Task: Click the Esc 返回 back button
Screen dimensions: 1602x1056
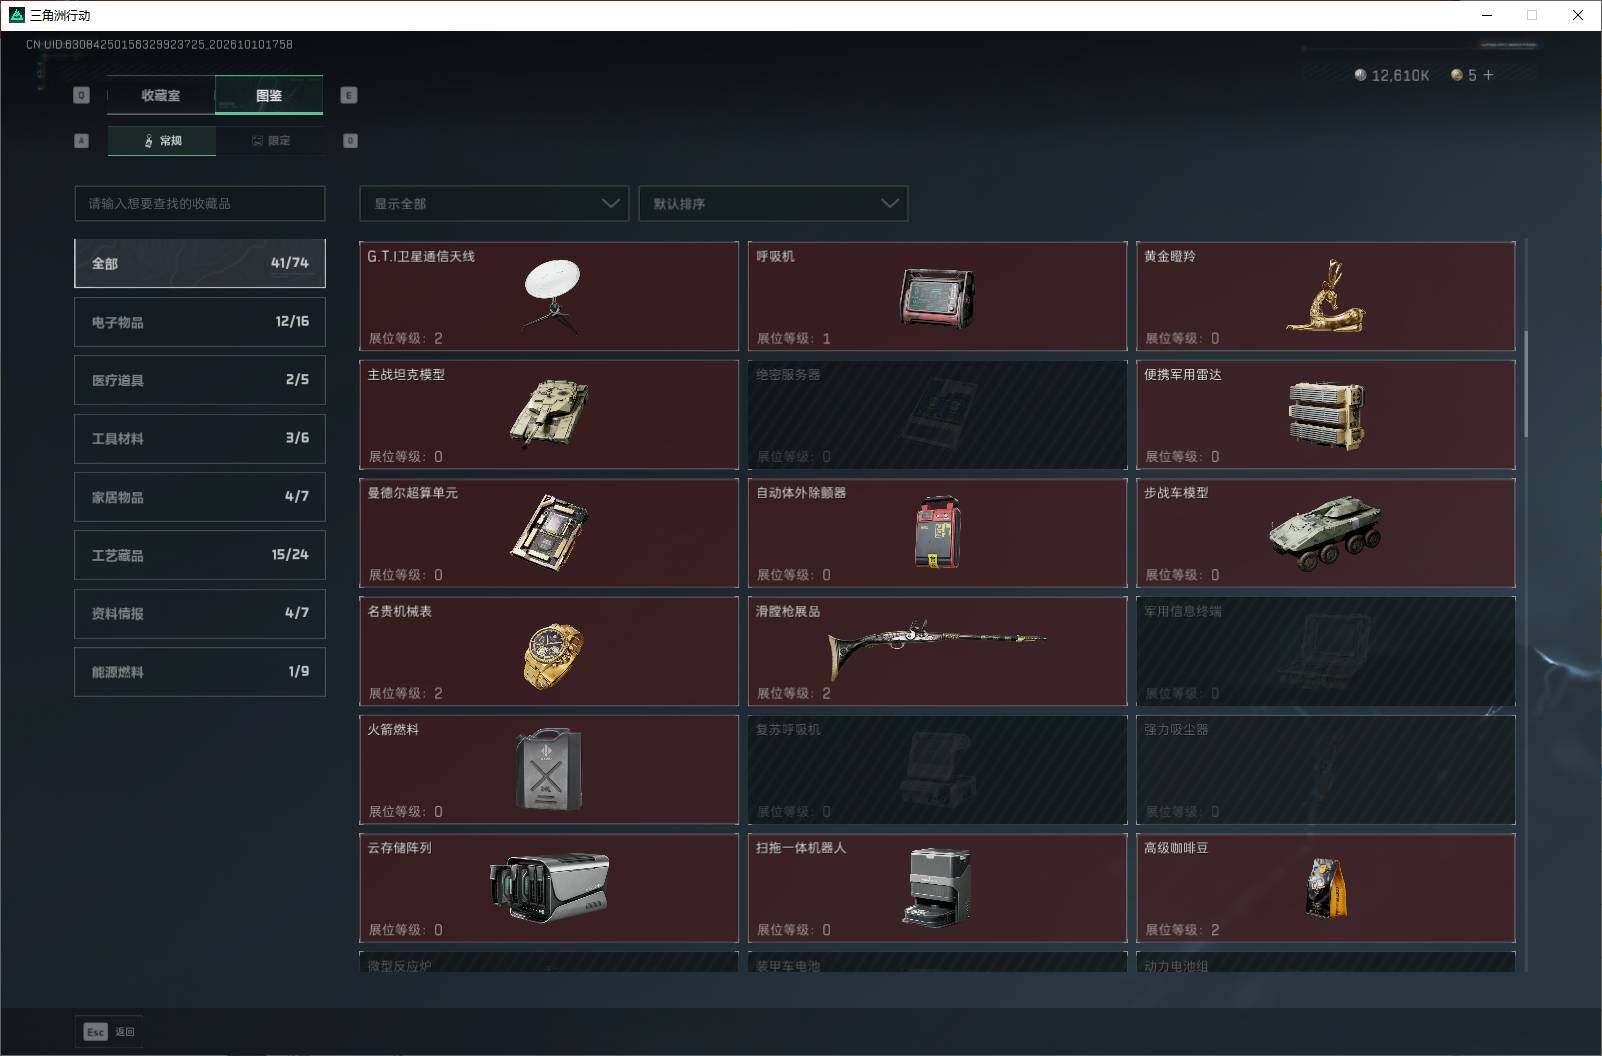Action: [109, 1032]
